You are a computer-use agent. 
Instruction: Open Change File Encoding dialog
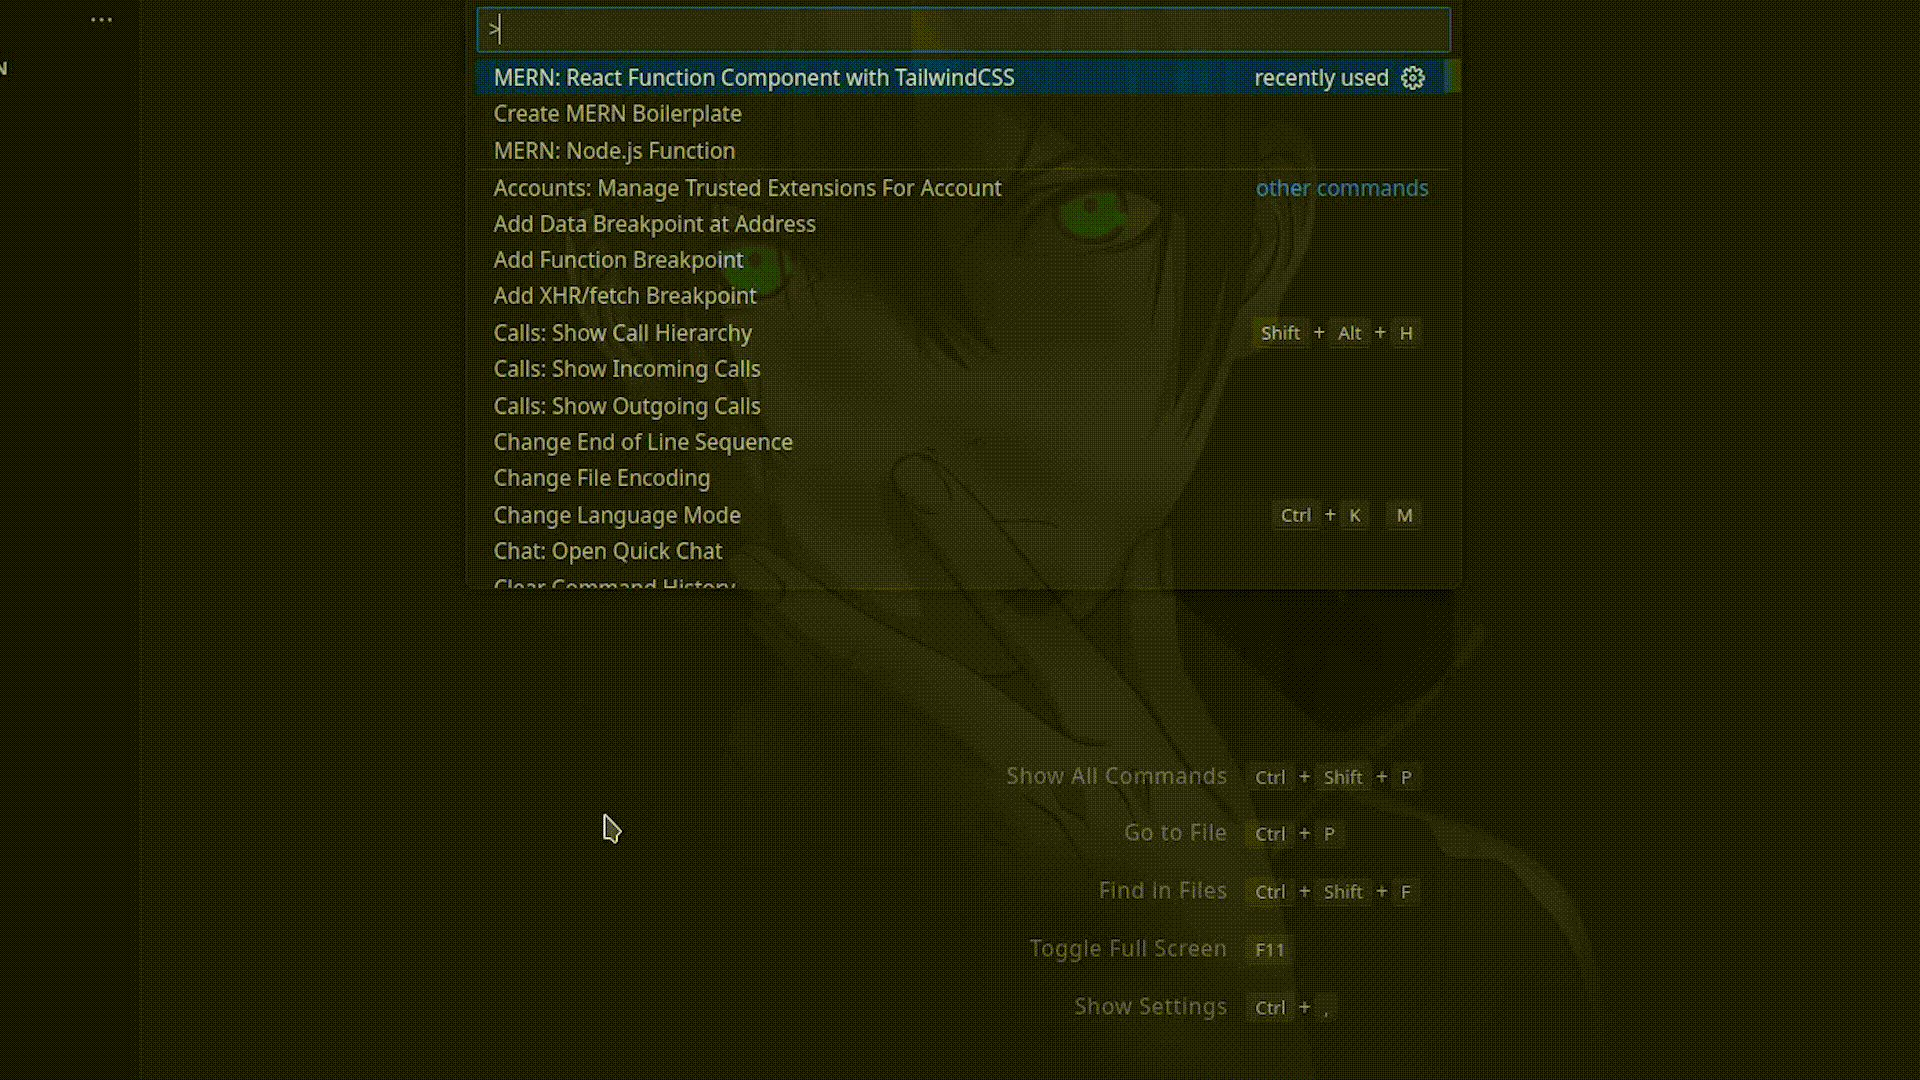coord(601,477)
